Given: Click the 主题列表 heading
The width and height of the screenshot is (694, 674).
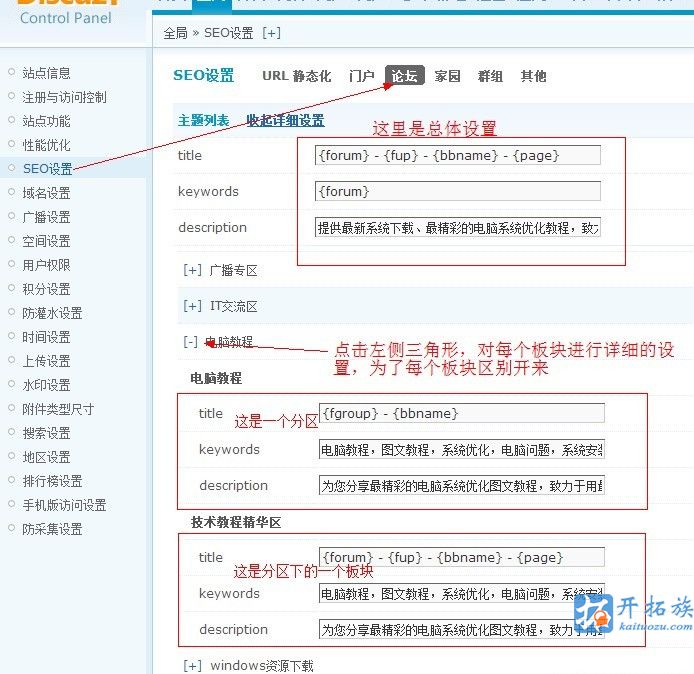Looking at the screenshot, I should point(204,120).
